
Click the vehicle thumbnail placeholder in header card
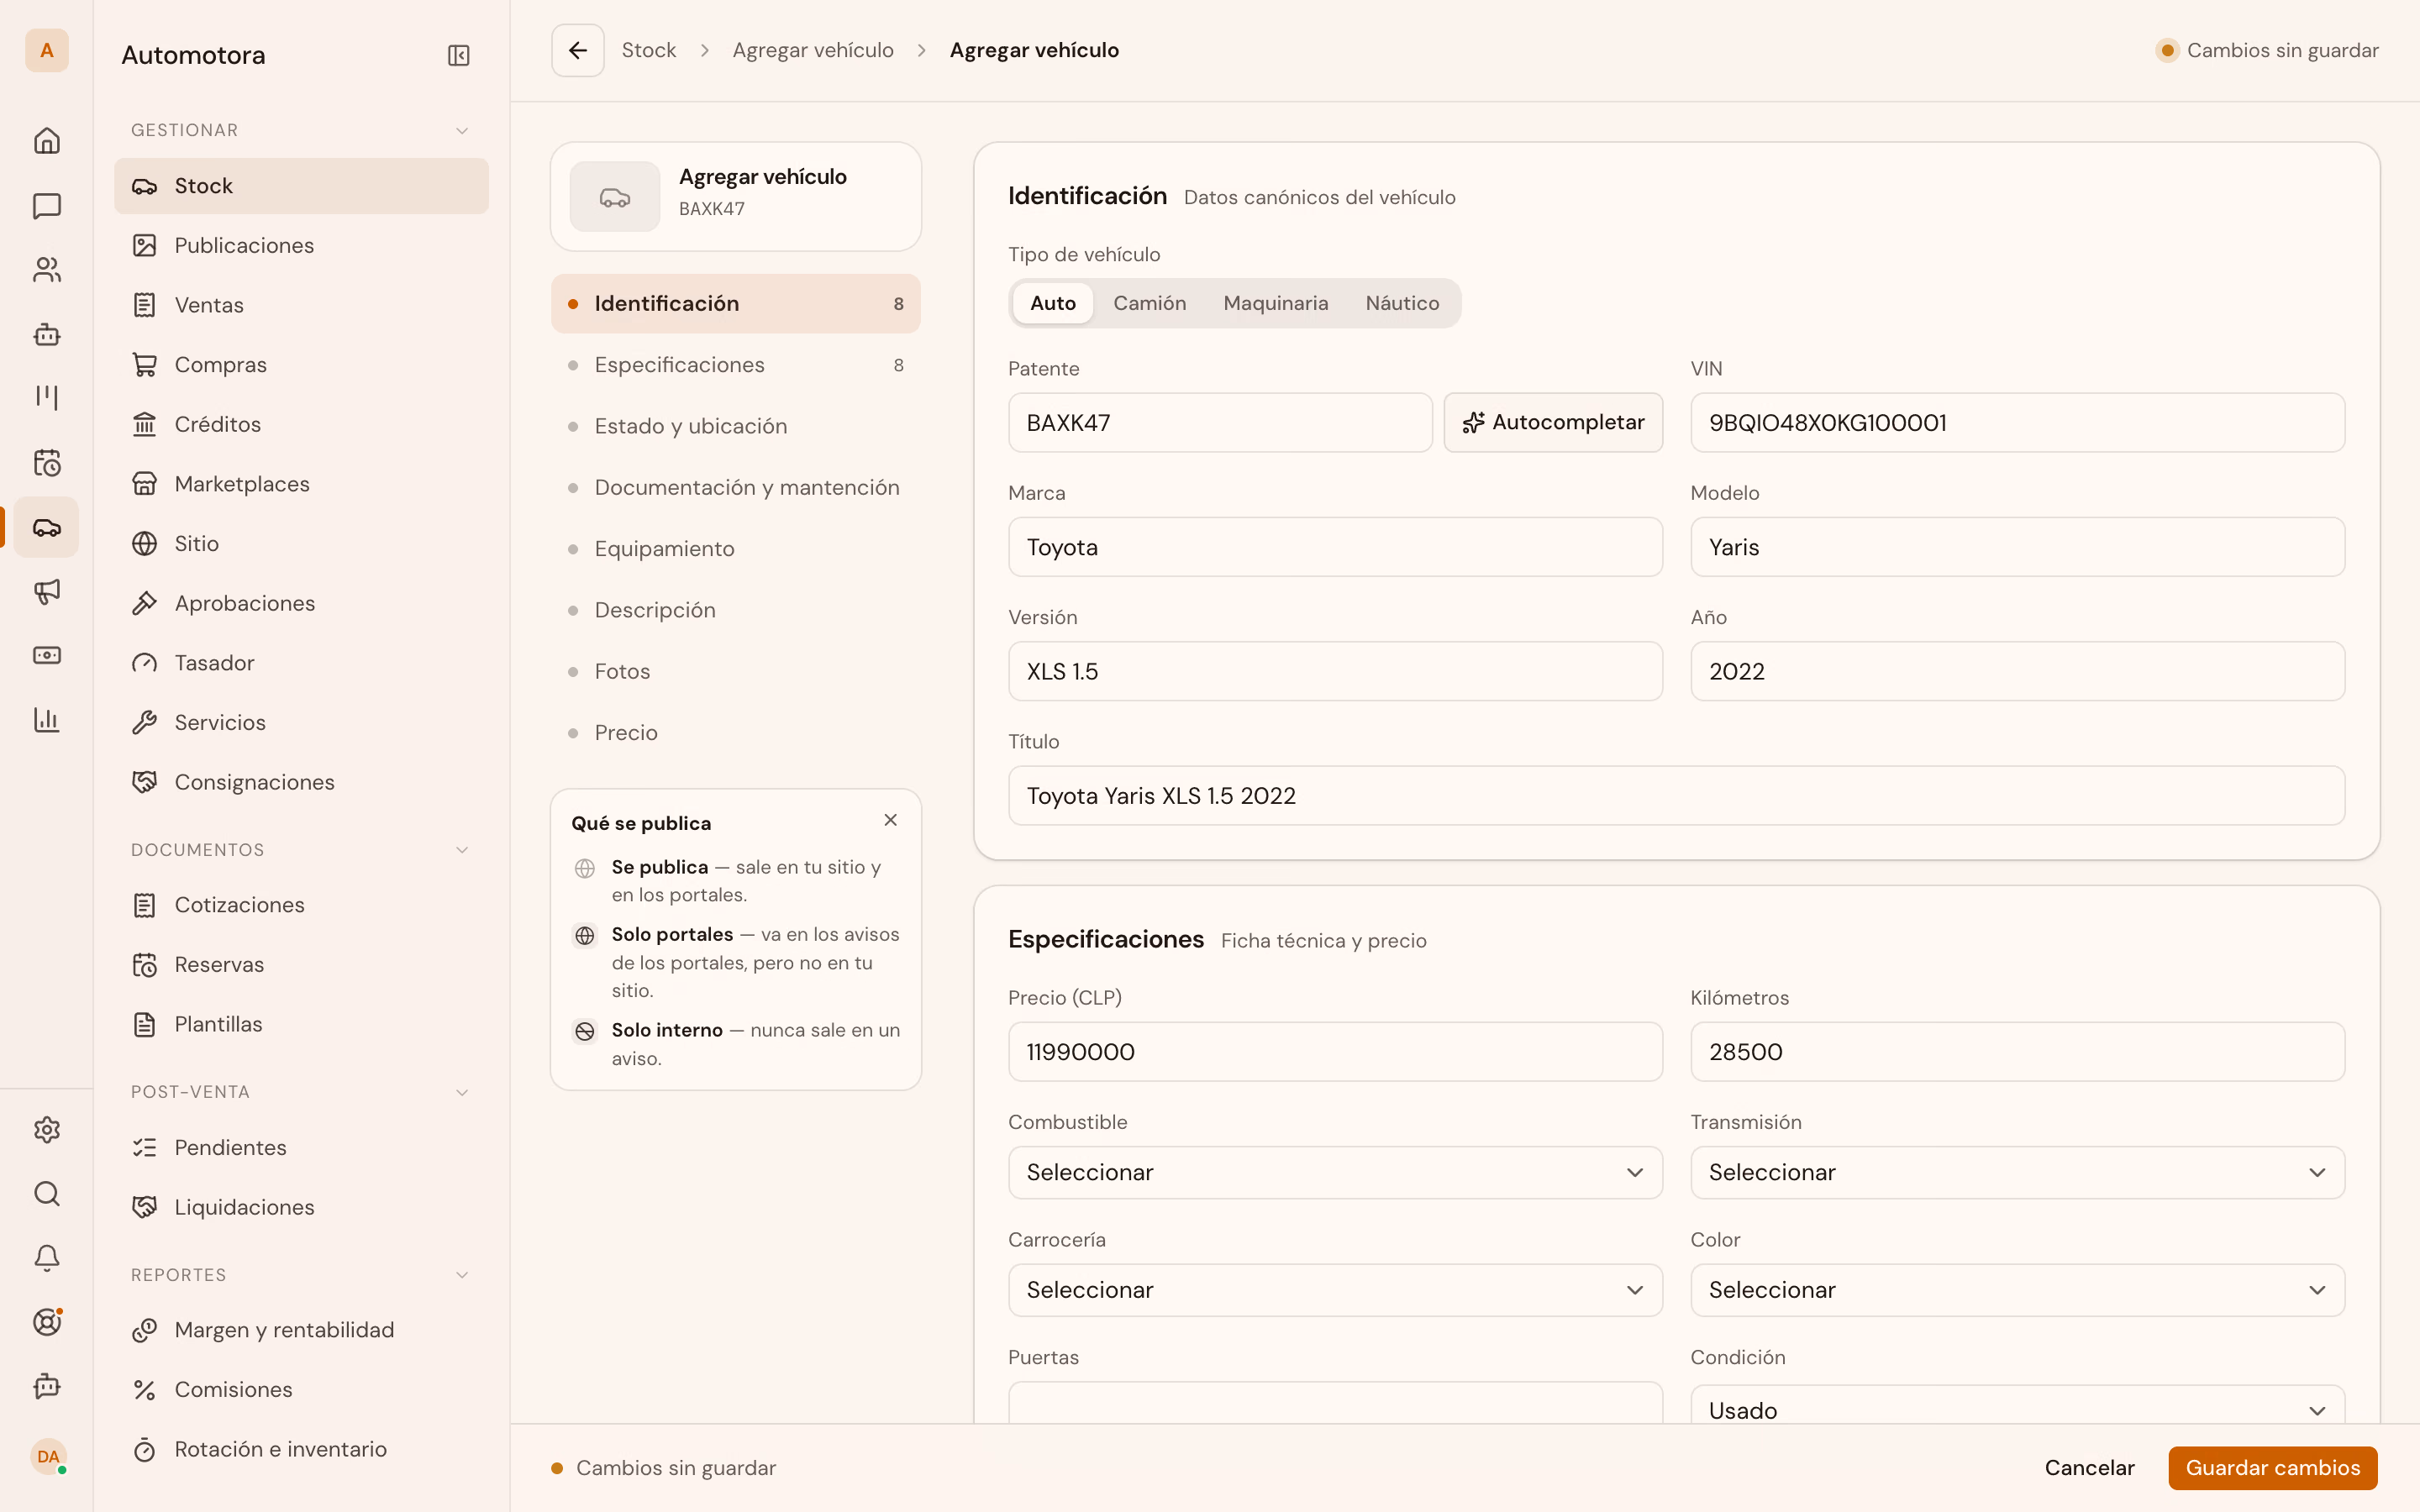[615, 197]
